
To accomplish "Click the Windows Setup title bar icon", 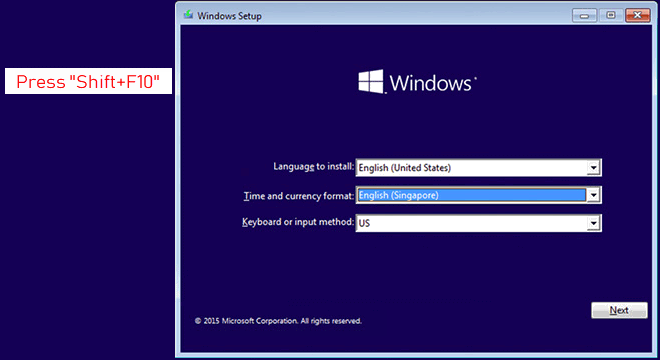I will tap(188, 15).
